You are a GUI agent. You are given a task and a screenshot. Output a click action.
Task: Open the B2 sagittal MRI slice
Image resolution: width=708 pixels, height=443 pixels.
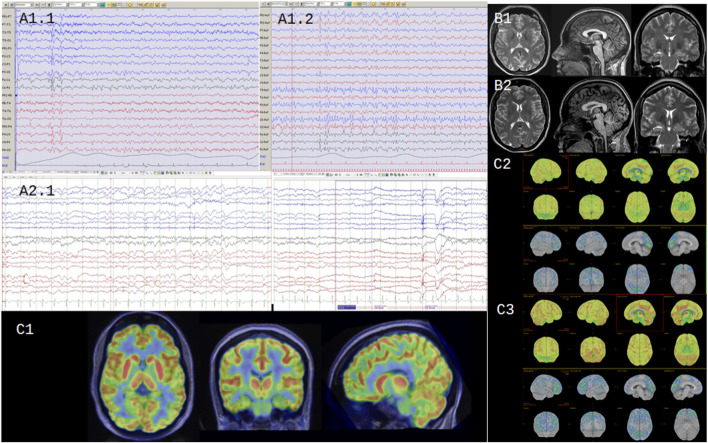[592, 117]
